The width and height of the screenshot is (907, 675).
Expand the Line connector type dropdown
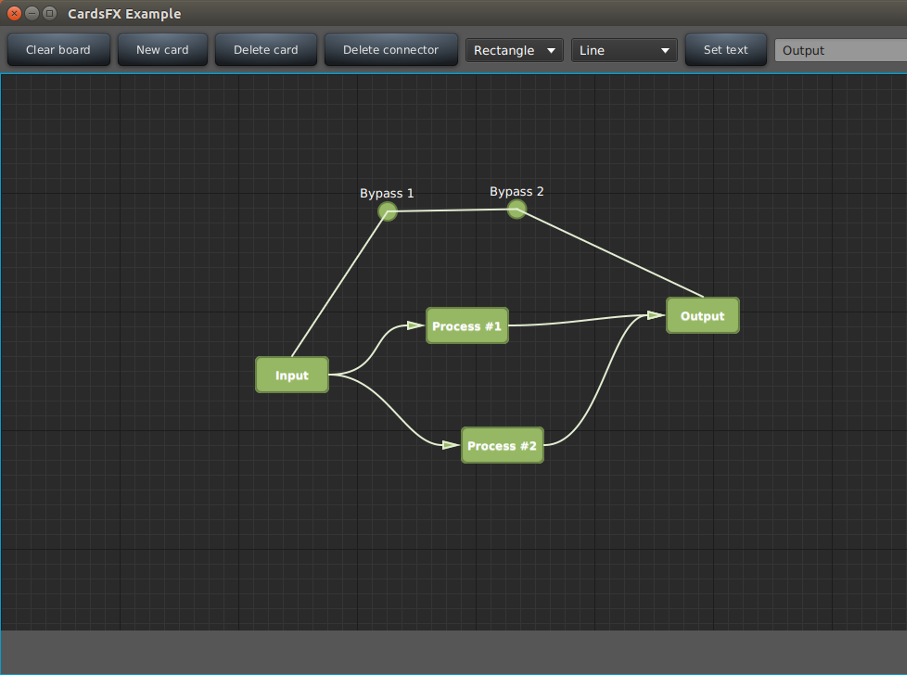[x=624, y=50]
